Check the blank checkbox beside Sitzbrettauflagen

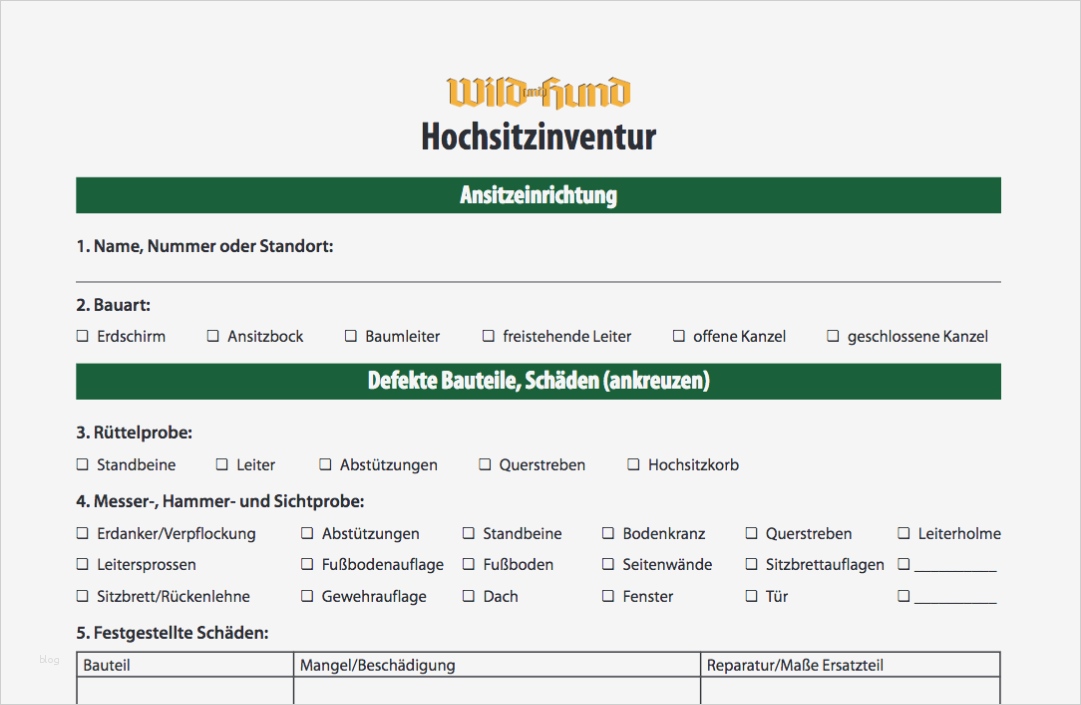[x=904, y=564]
